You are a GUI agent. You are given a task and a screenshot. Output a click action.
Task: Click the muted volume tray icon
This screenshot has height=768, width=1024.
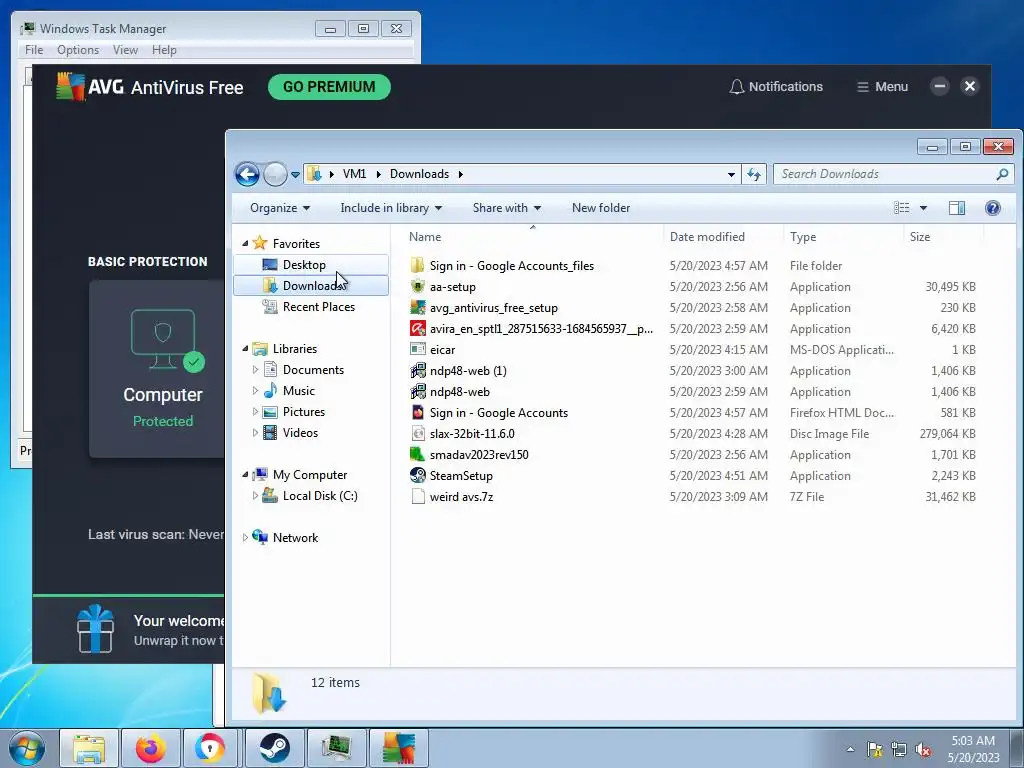pos(923,750)
